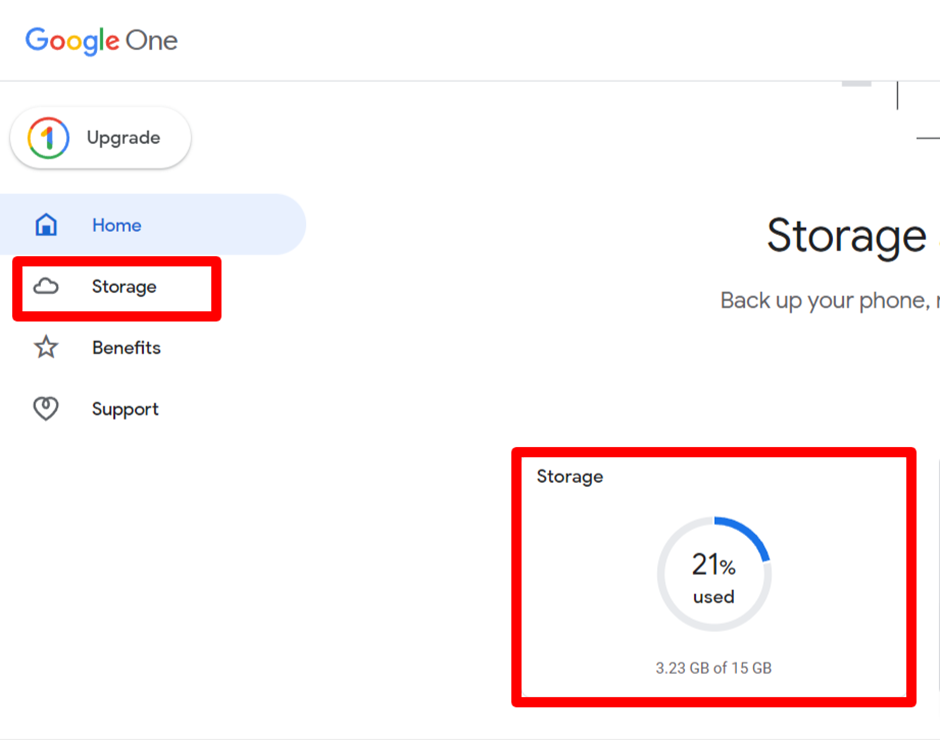940x740 pixels.
Task: Click the 21% used progress ring center
Action: [713, 576]
